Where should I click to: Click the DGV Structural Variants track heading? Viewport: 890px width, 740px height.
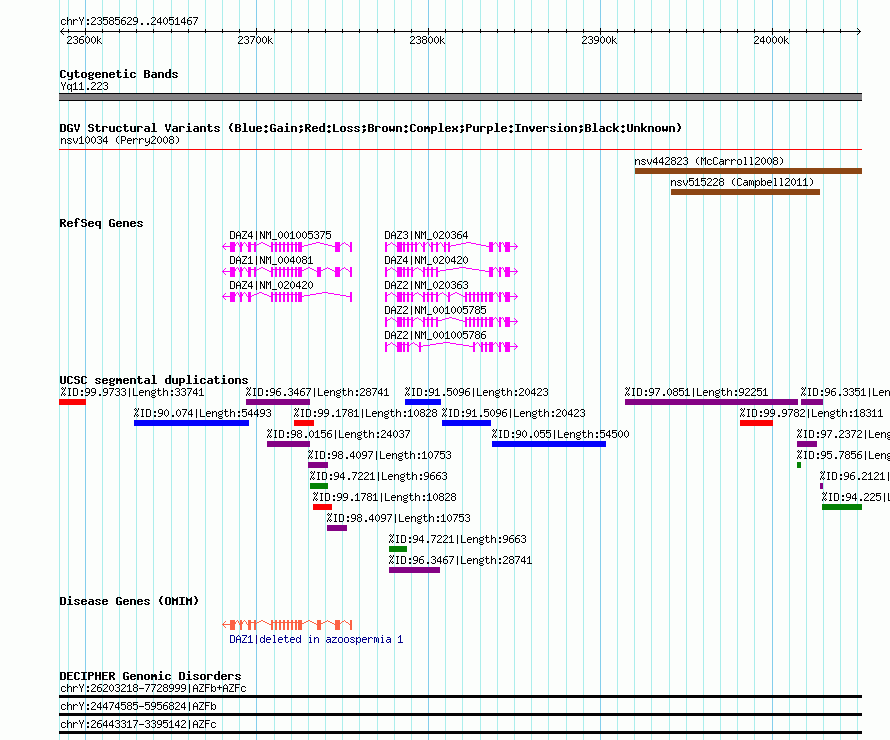(x=371, y=128)
